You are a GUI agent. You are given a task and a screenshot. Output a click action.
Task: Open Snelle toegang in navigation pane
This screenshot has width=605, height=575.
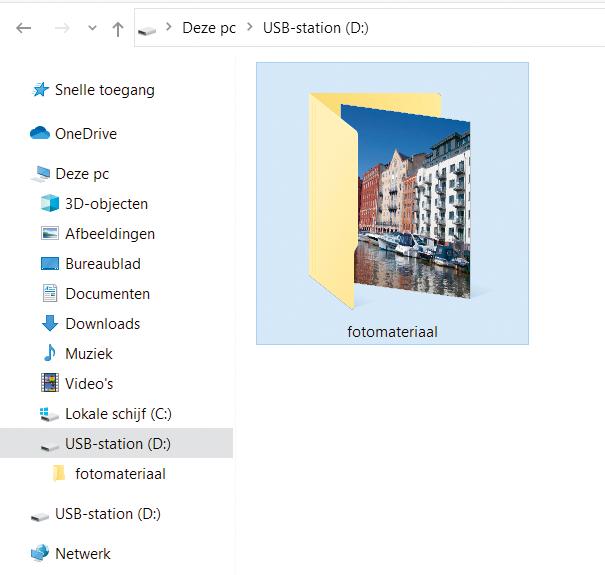tap(105, 90)
